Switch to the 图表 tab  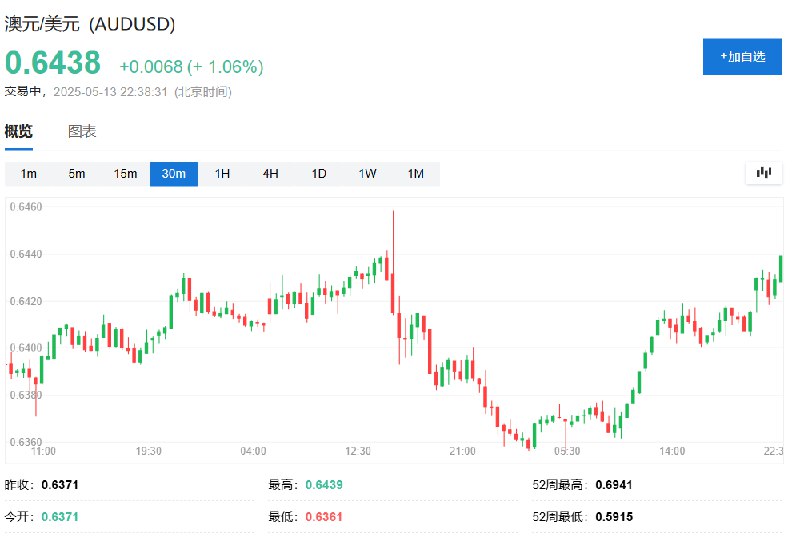(x=82, y=132)
